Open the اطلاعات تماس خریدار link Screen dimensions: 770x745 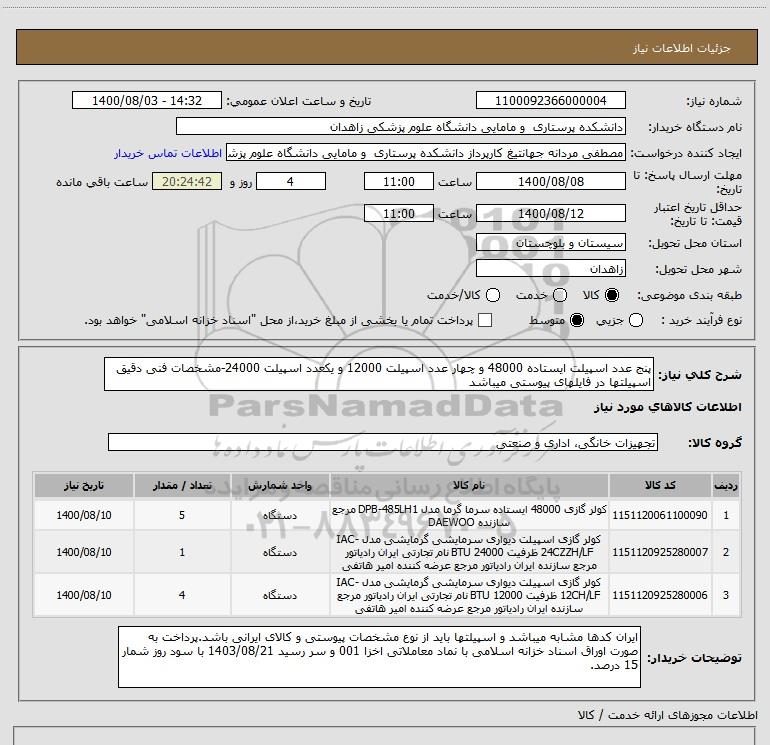168,153
